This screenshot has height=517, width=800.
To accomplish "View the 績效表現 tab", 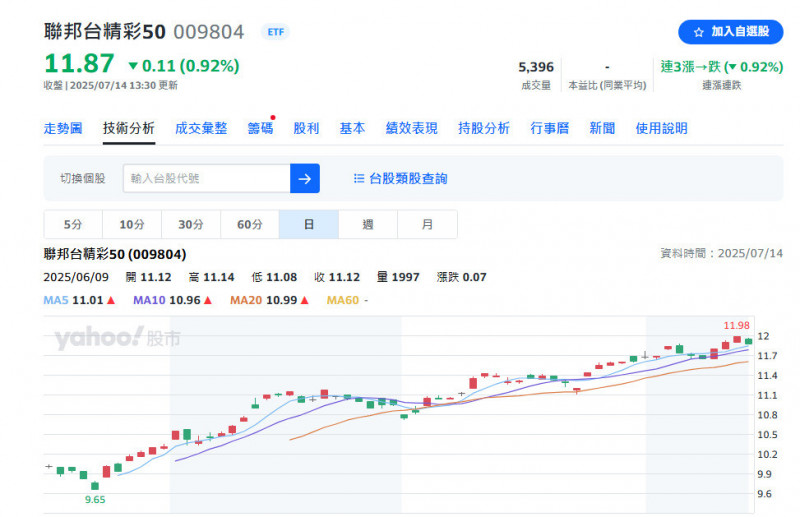I will pos(411,128).
